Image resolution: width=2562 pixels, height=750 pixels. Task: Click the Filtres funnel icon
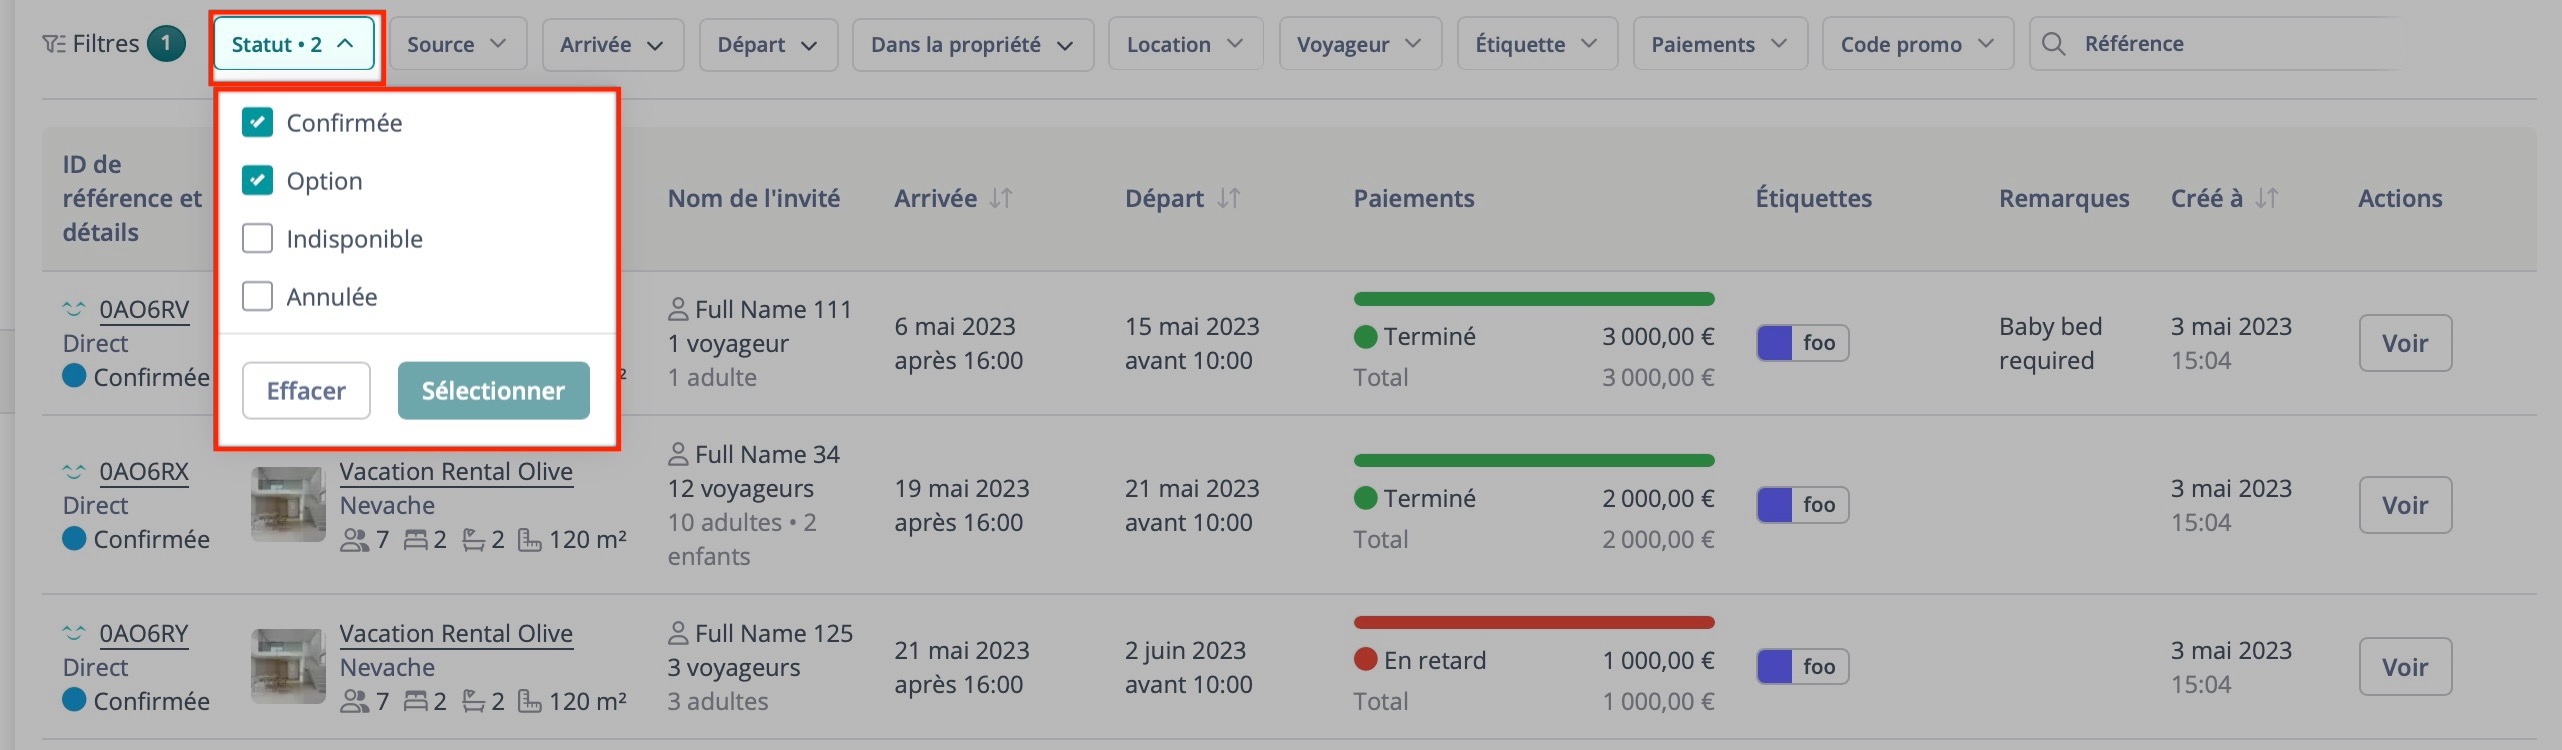pos(55,43)
